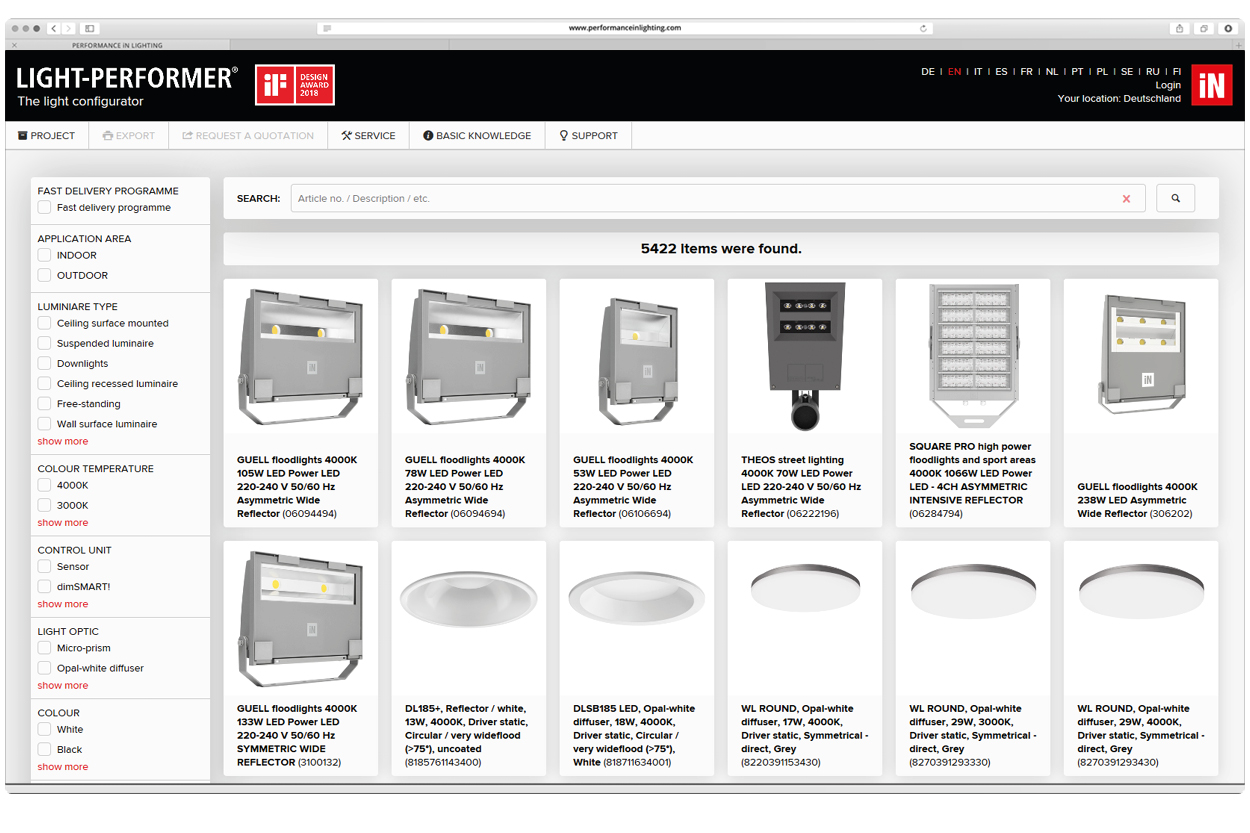The width and height of the screenshot is (1250, 833).
Task: Switch language to FR
Action: tap(1027, 72)
